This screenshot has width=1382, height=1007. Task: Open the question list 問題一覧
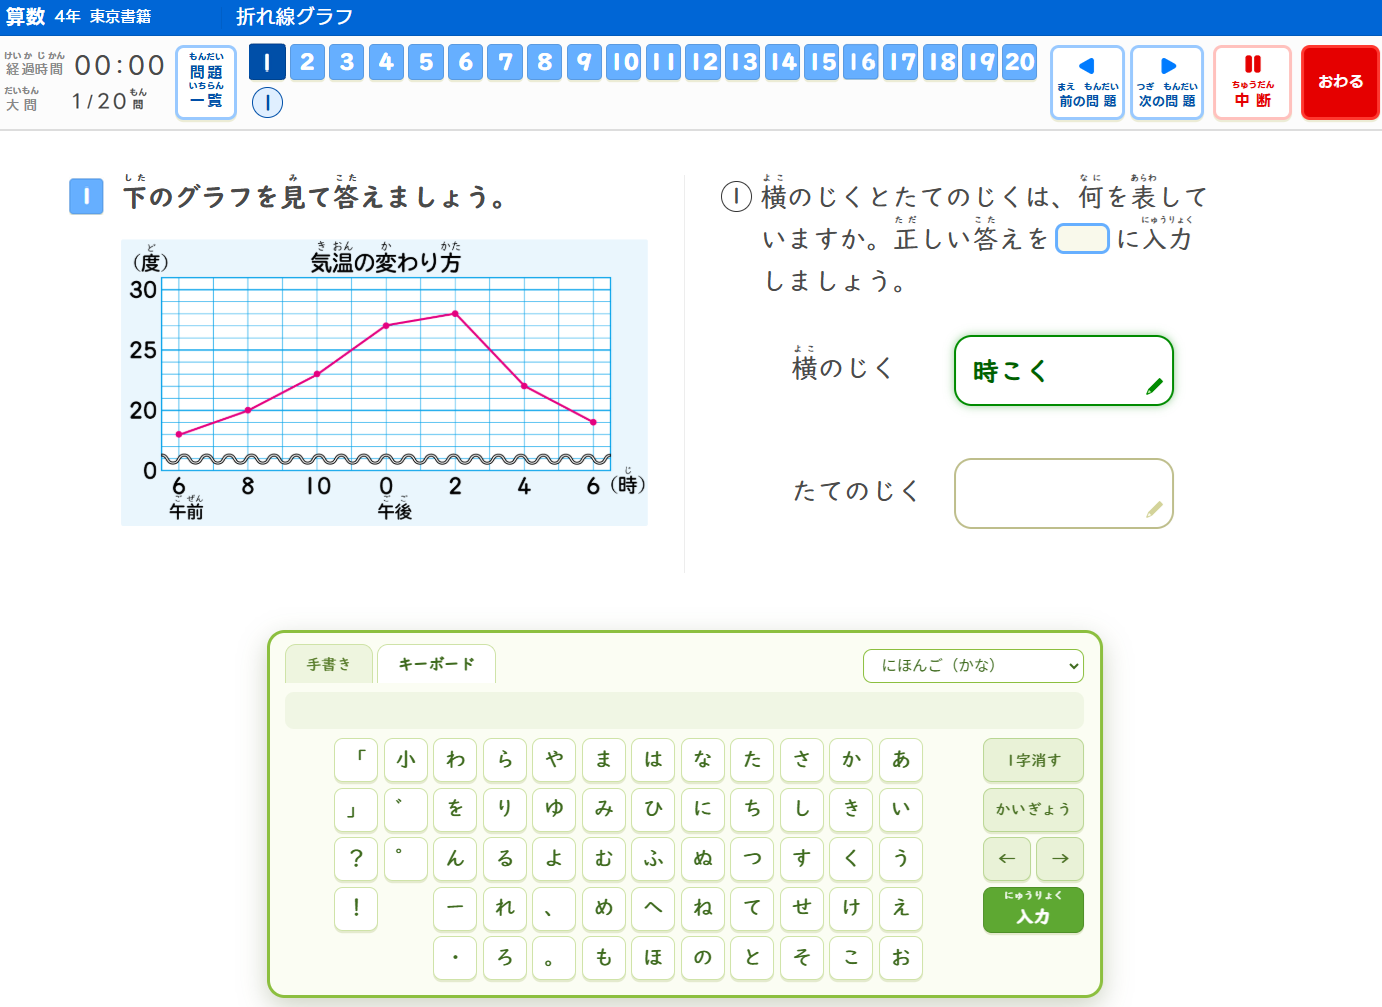pyautogui.click(x=206, y=82)
